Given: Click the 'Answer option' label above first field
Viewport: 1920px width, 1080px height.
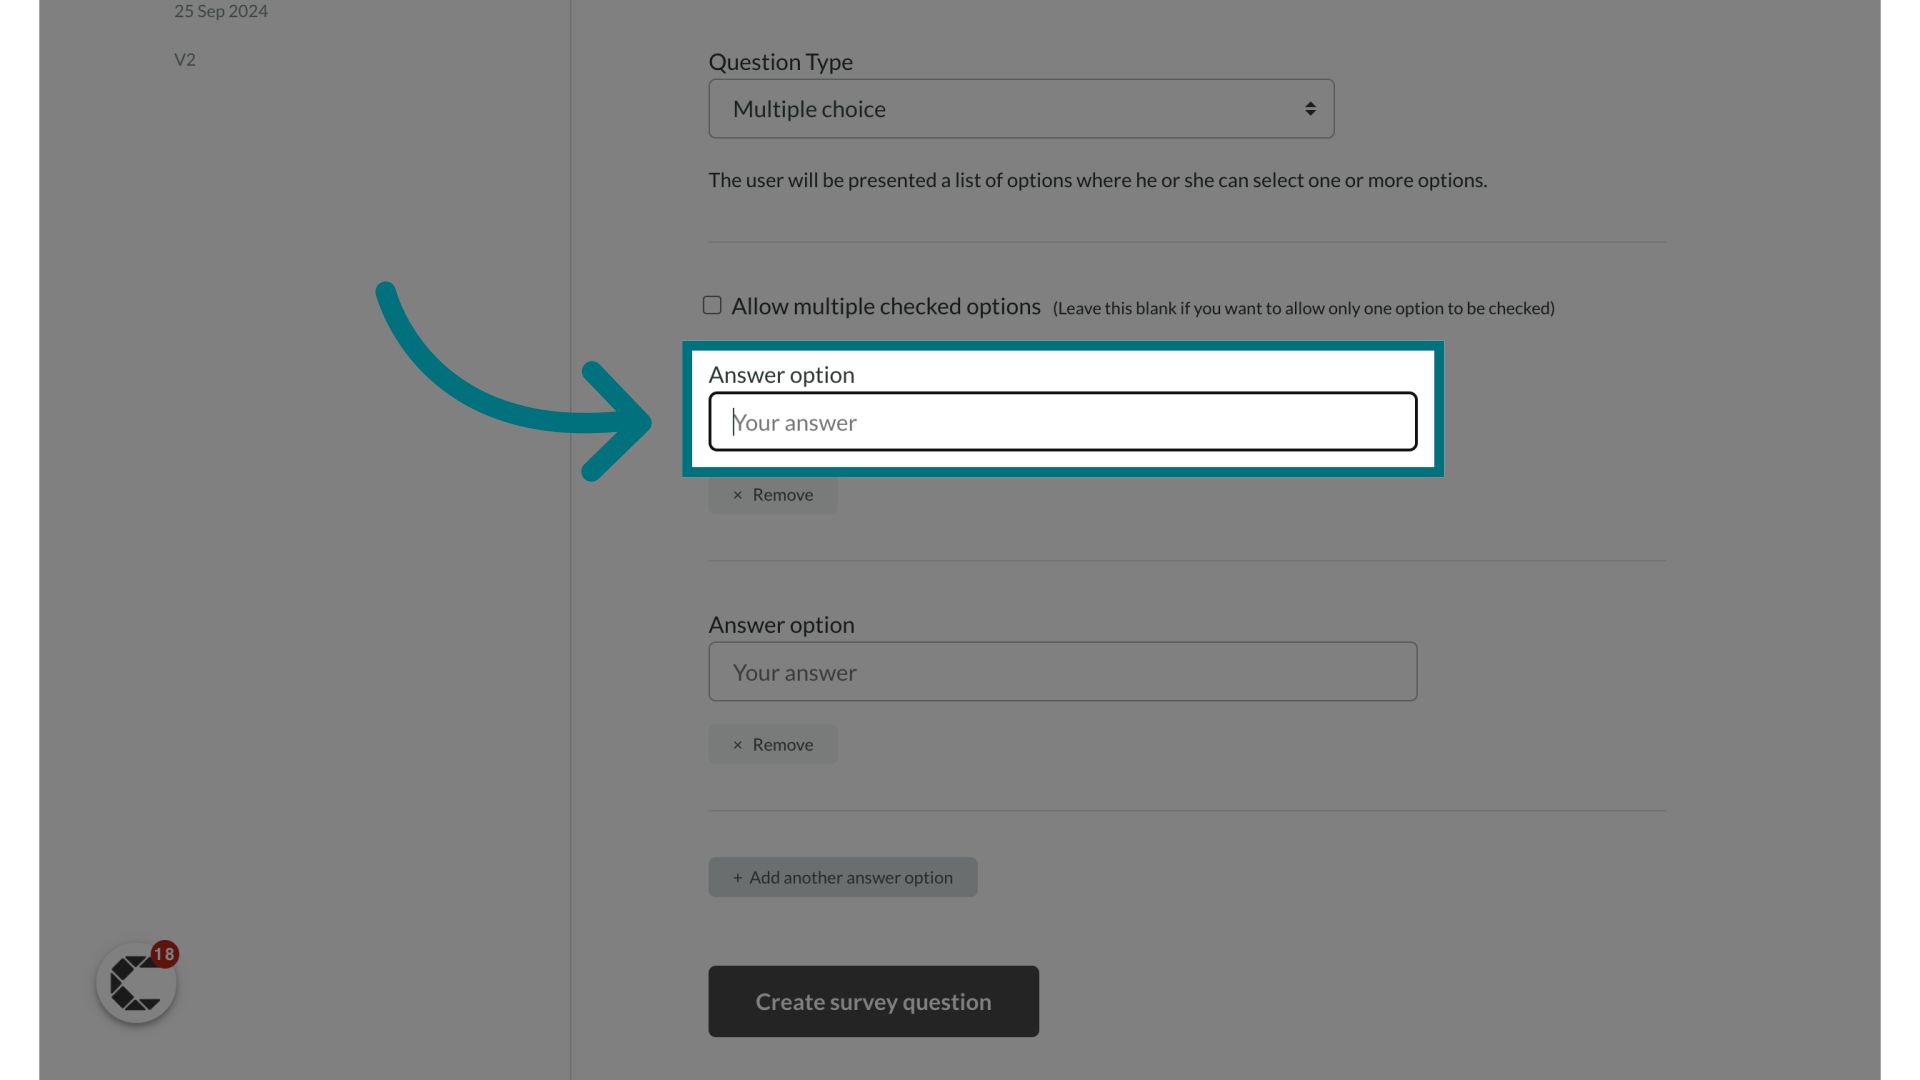Looking at the screenshot, I should click(x=781, y=373).
